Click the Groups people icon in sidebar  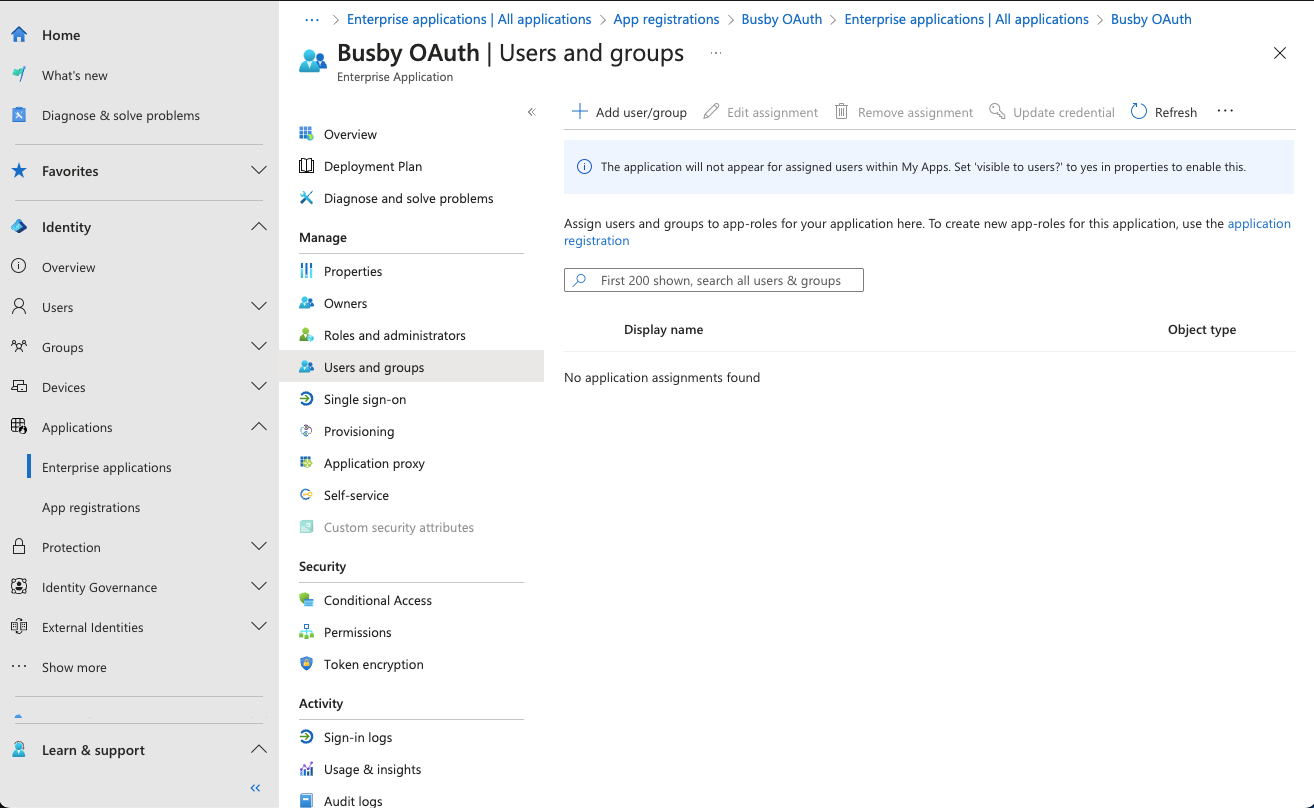coord(19,347)
